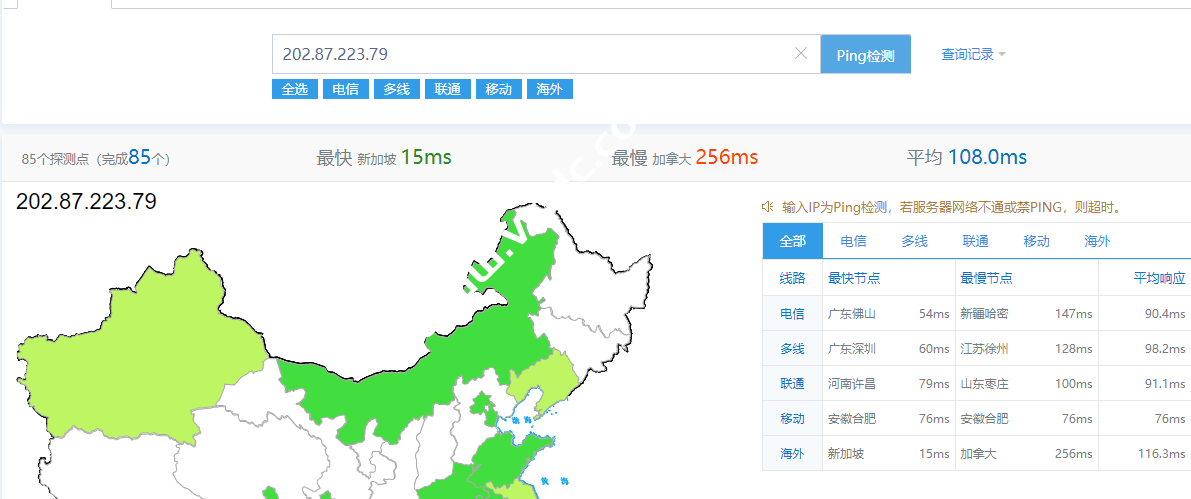Toggle the 联通 filter tag below the search box

click(448, 89)
